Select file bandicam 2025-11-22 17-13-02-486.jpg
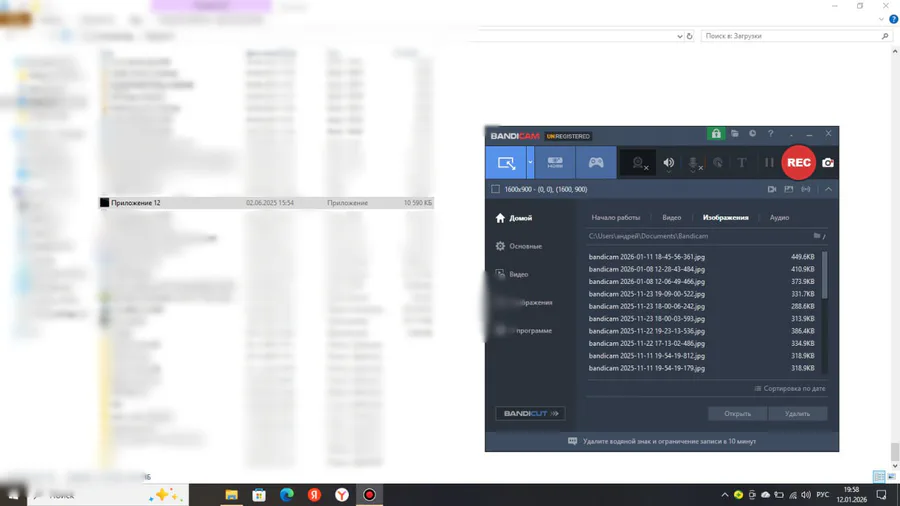 tap(701, 344)
